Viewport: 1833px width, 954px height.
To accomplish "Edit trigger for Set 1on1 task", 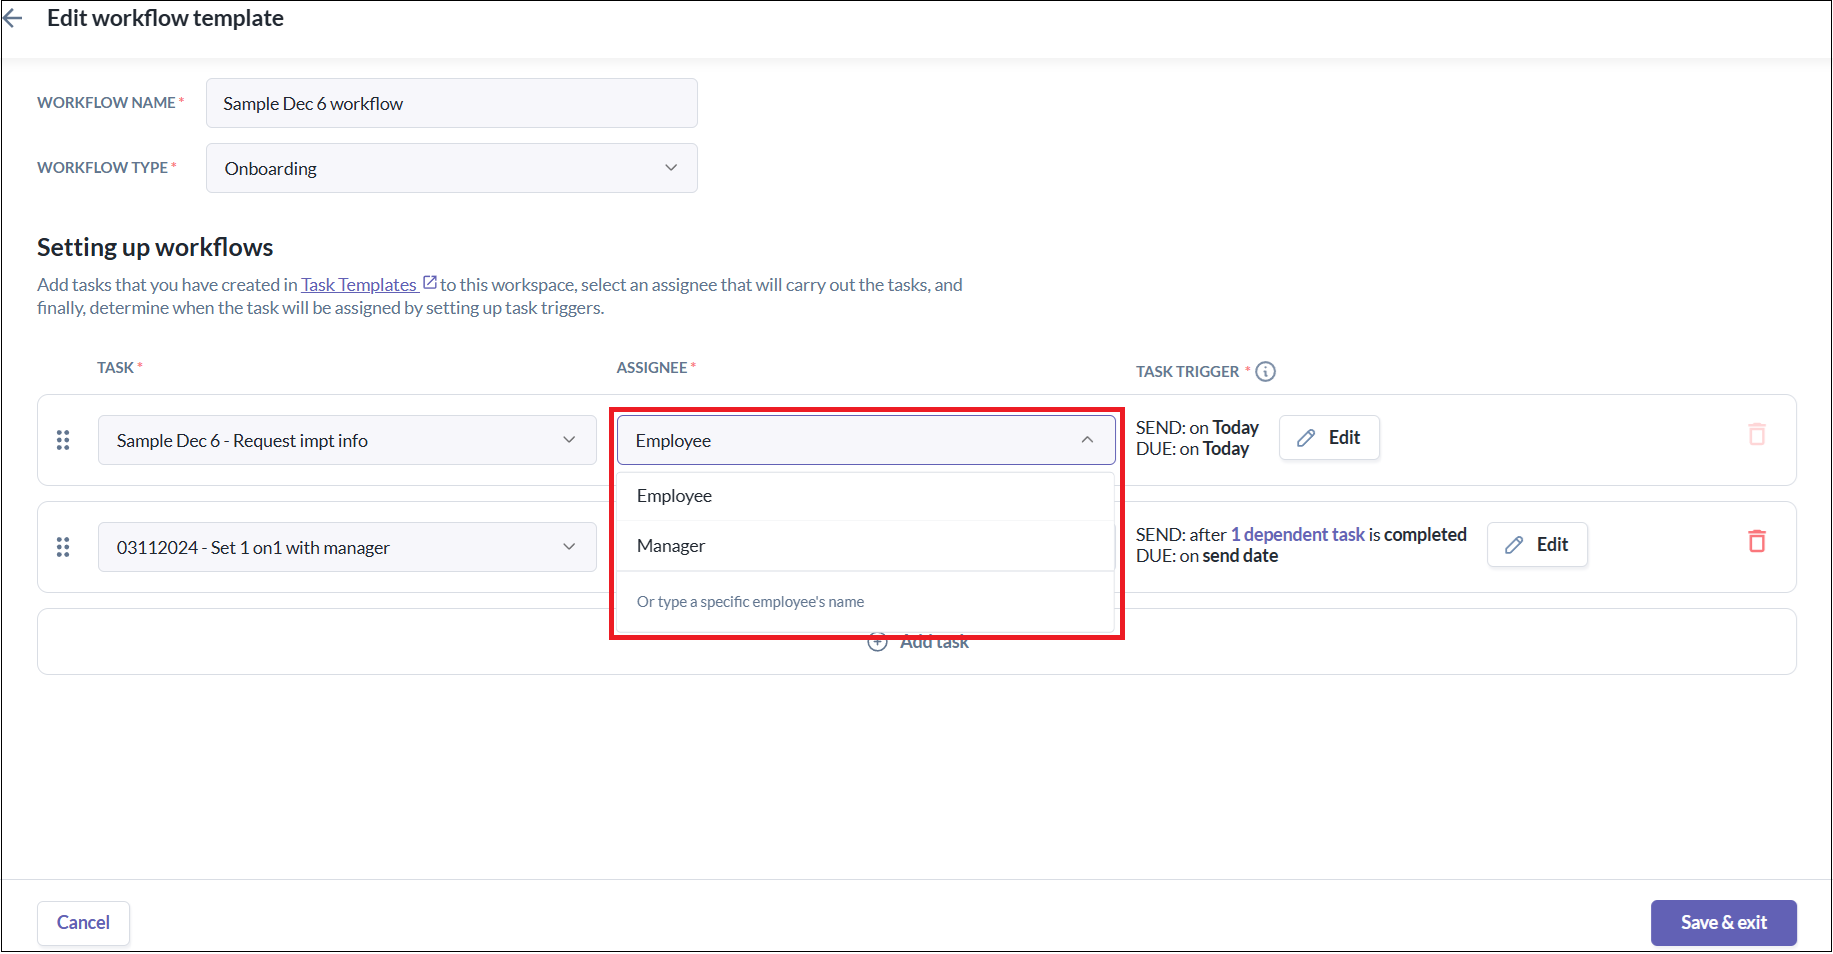I will tap(1537, 545).
